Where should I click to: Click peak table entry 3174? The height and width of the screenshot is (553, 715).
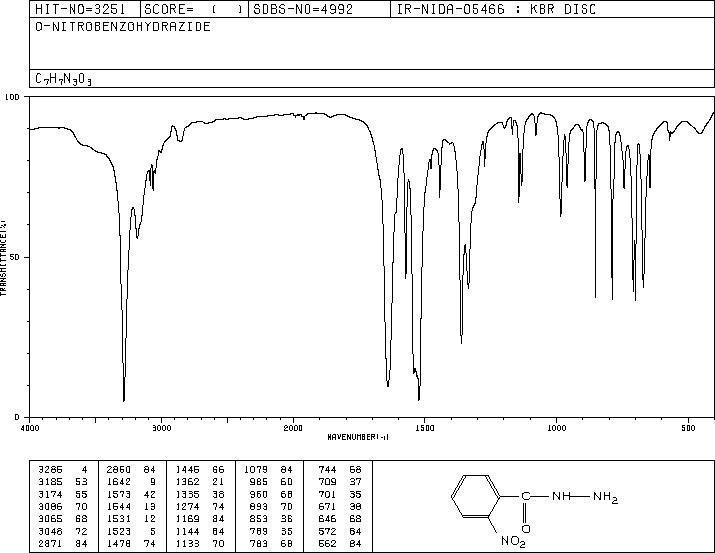click(51, 494)
